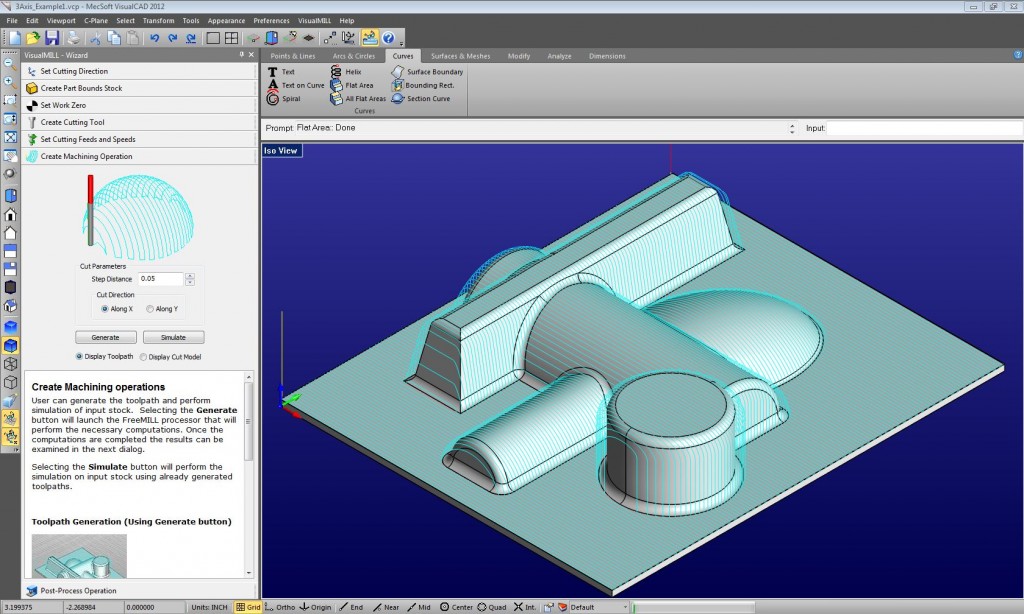Toggle Grid snap in the status bar
The width and height of the screenshot is (1024, 614).
246,607
